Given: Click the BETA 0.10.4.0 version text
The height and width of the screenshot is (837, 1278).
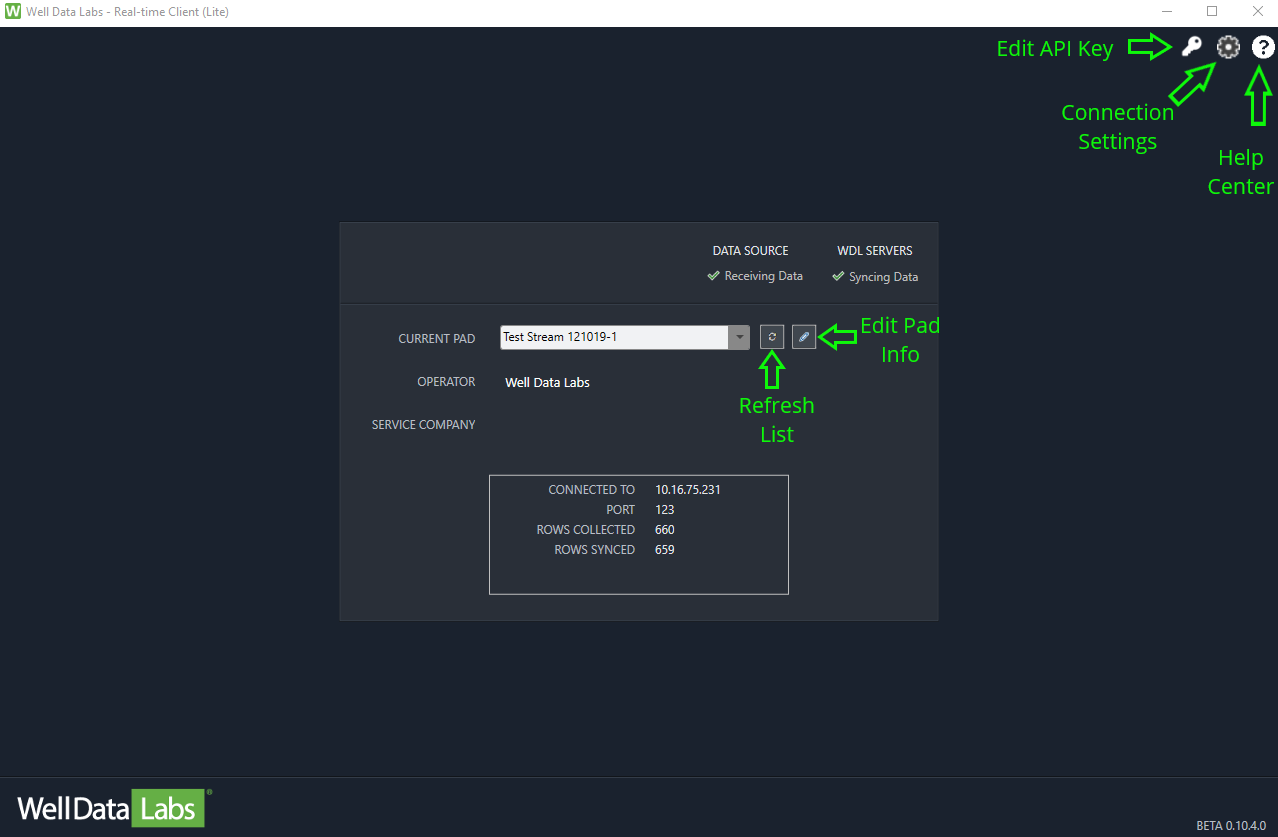Looking at the screenshot, I should pyautogui.click(x=1233, y=826).
